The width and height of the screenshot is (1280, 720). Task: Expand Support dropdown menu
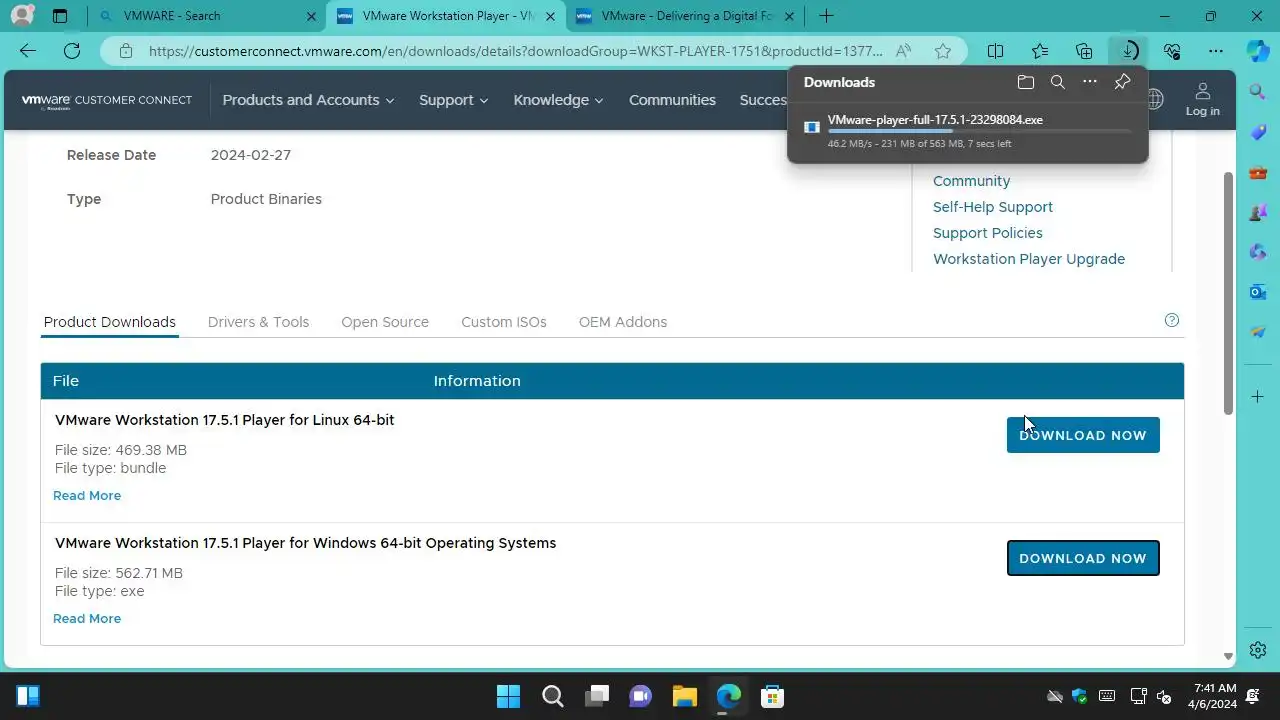click(453, 100)
